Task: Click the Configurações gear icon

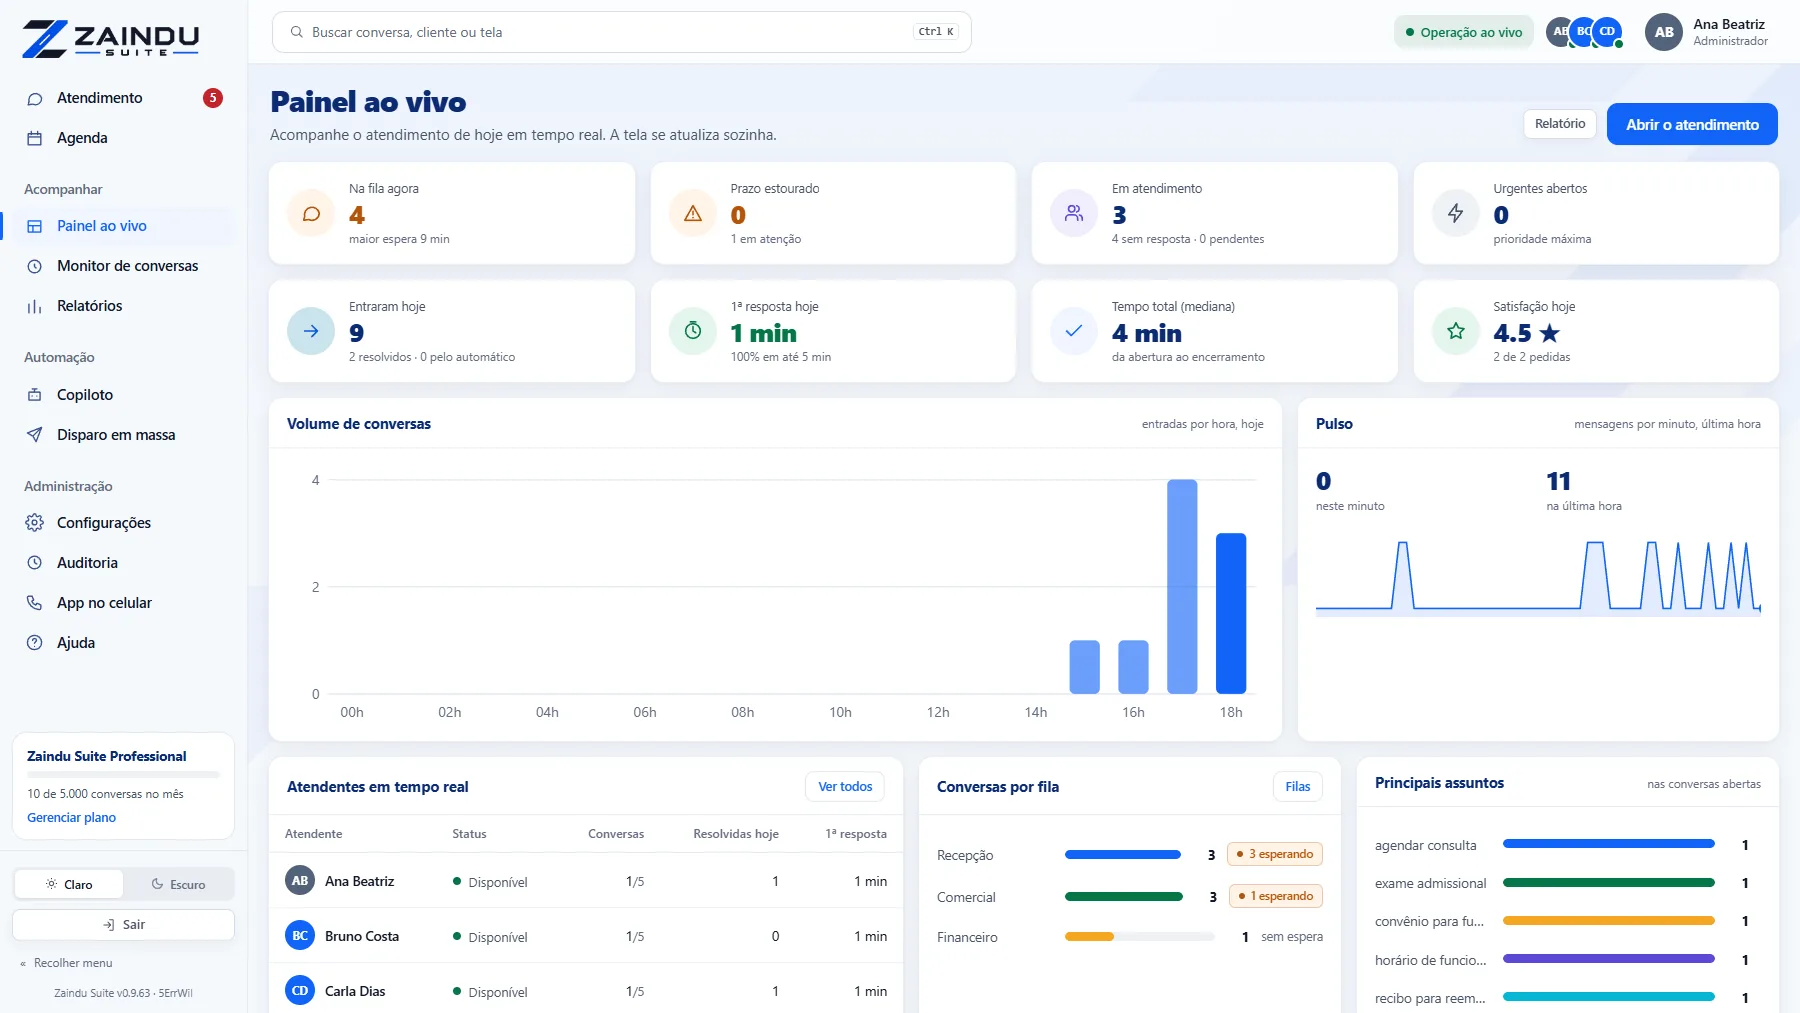Action: click(34, 523)
